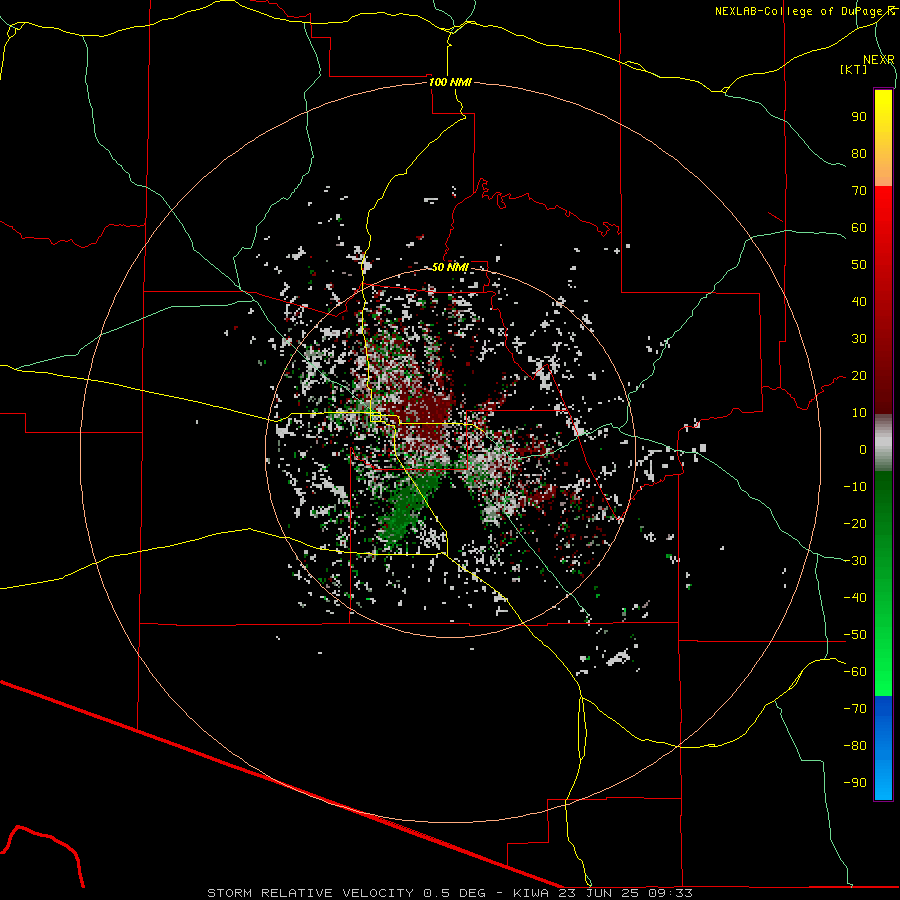
Task: Click the "100 NMI" range ring label
Action: coord(450,82)
